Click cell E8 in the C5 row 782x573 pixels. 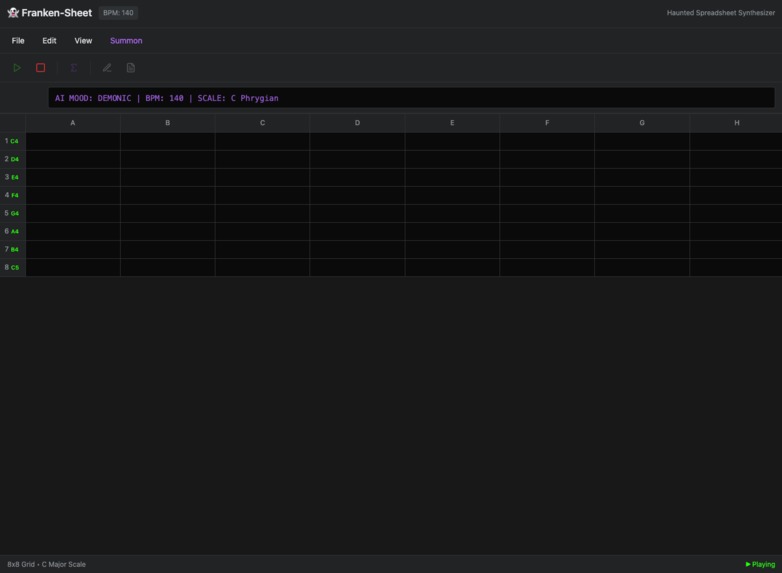click(452, 267)
